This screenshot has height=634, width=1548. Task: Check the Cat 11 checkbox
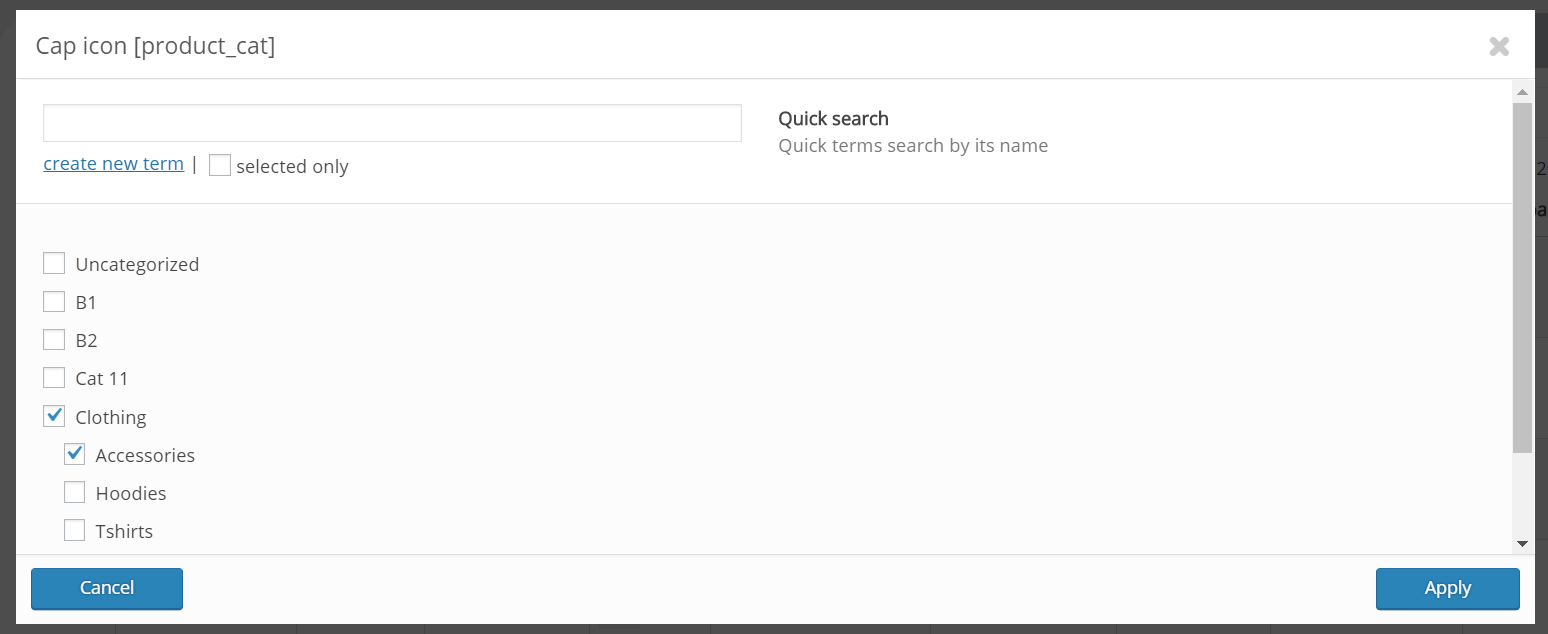click(x=54, y=378)
